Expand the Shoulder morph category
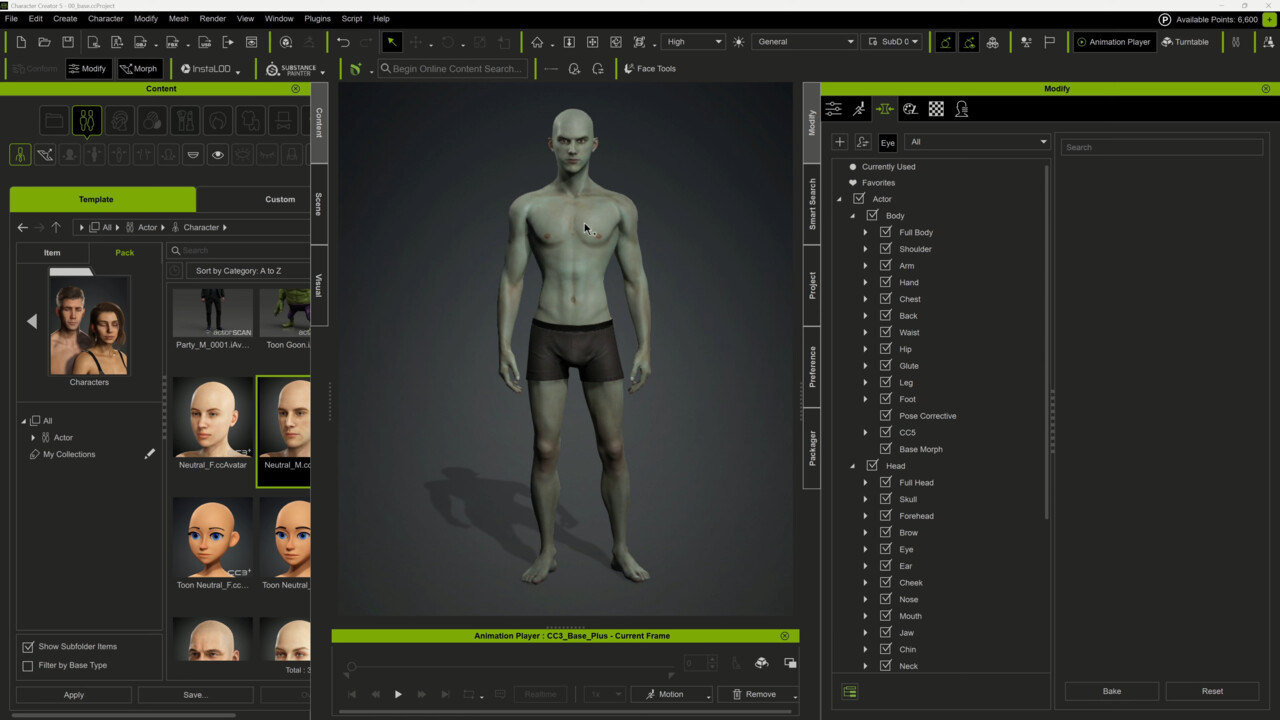 [x=866, y=249]
